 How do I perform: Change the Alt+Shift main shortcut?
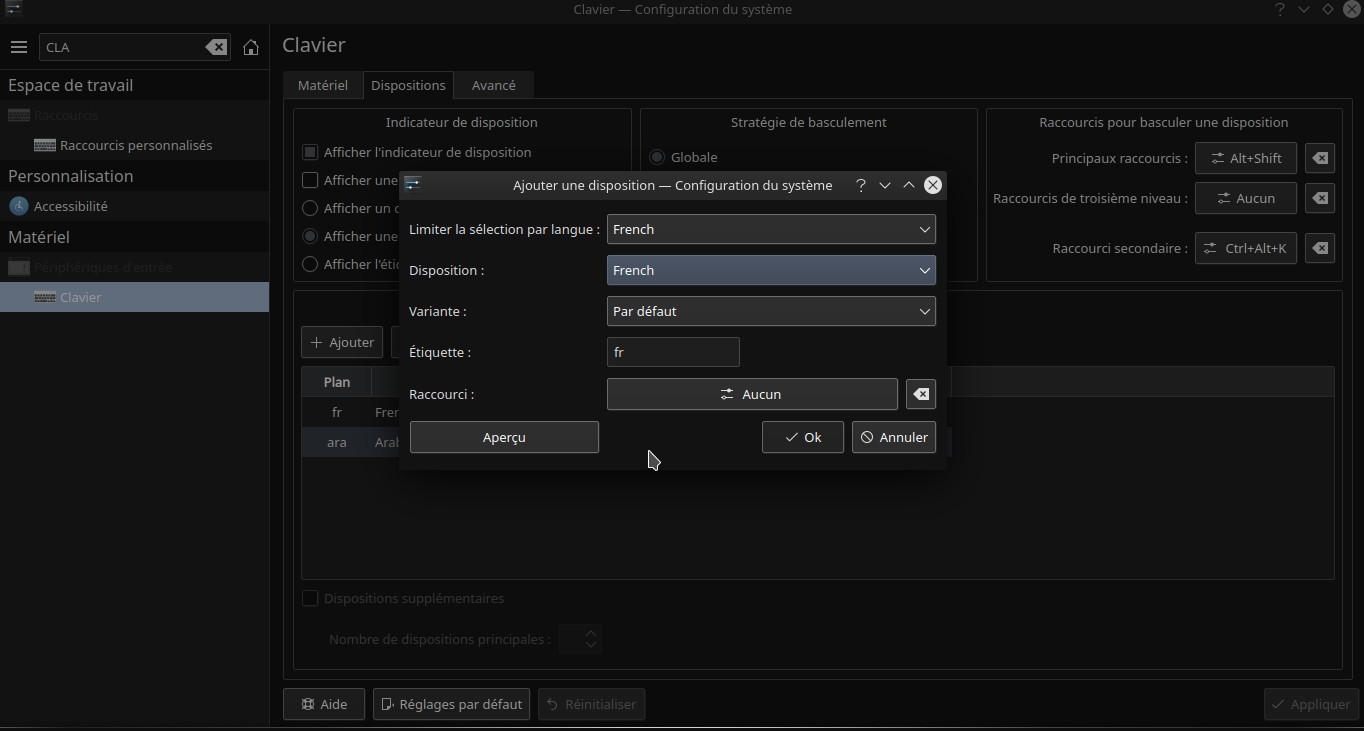(1246, 158)
